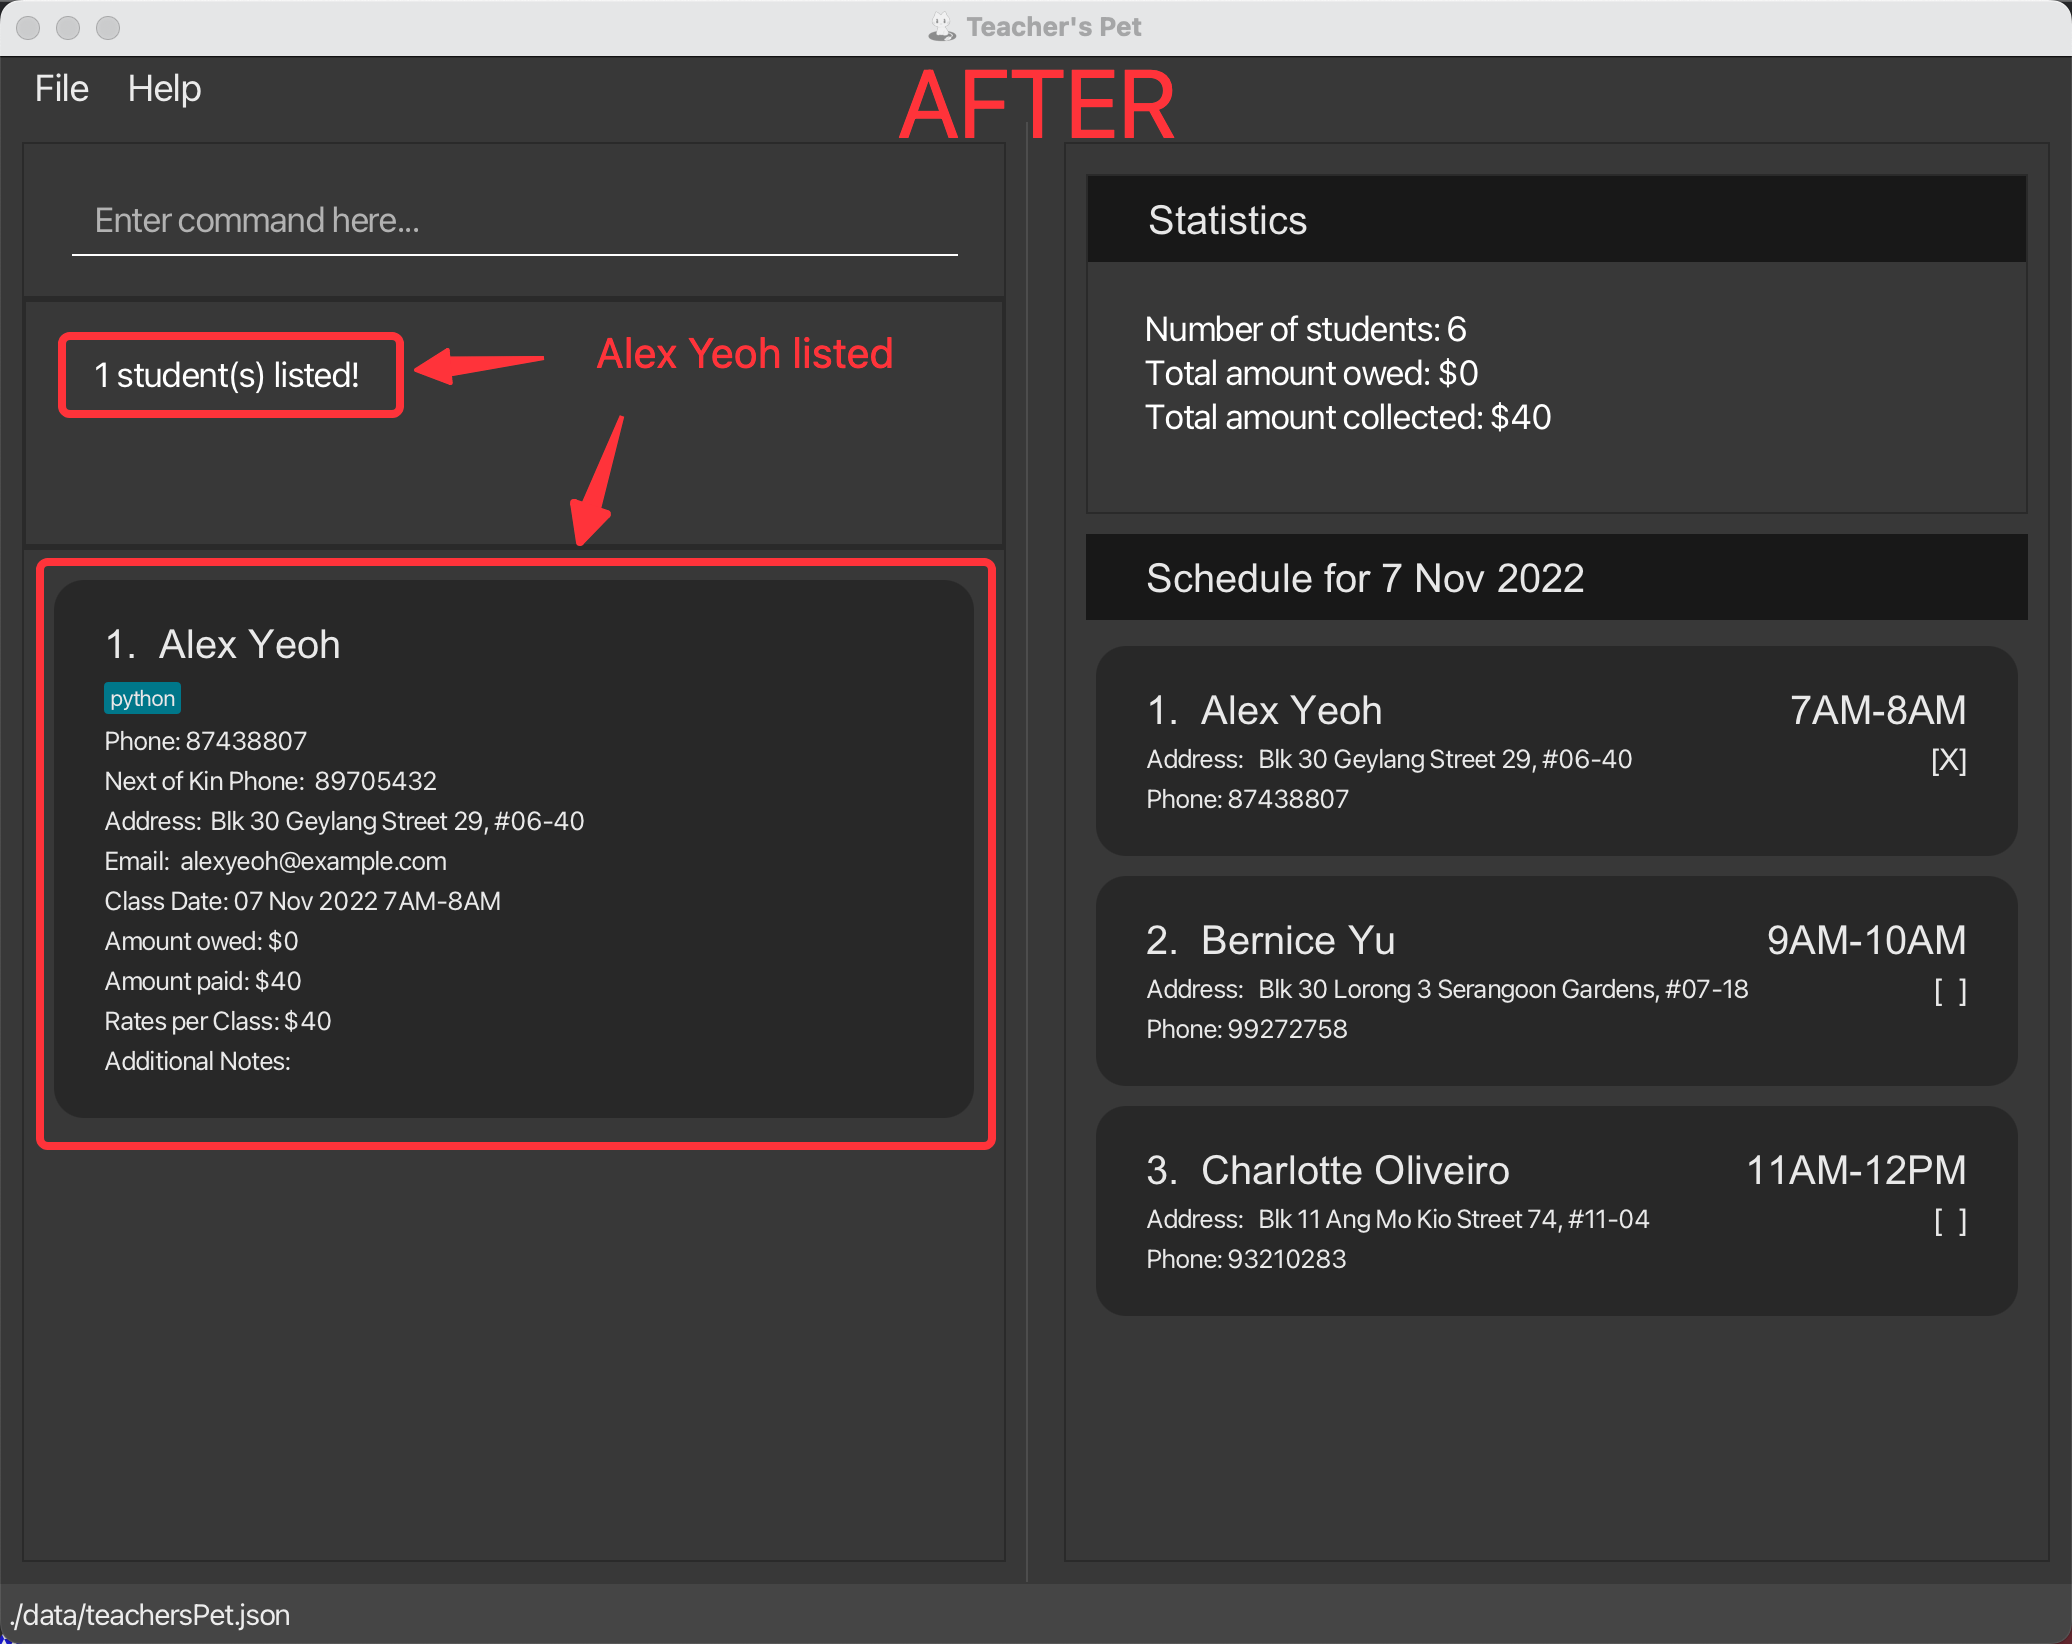This screenshot has width=2072, height=1644.
Task: Click the 7AM-8AM time slot
Action: click(1878, 710)
